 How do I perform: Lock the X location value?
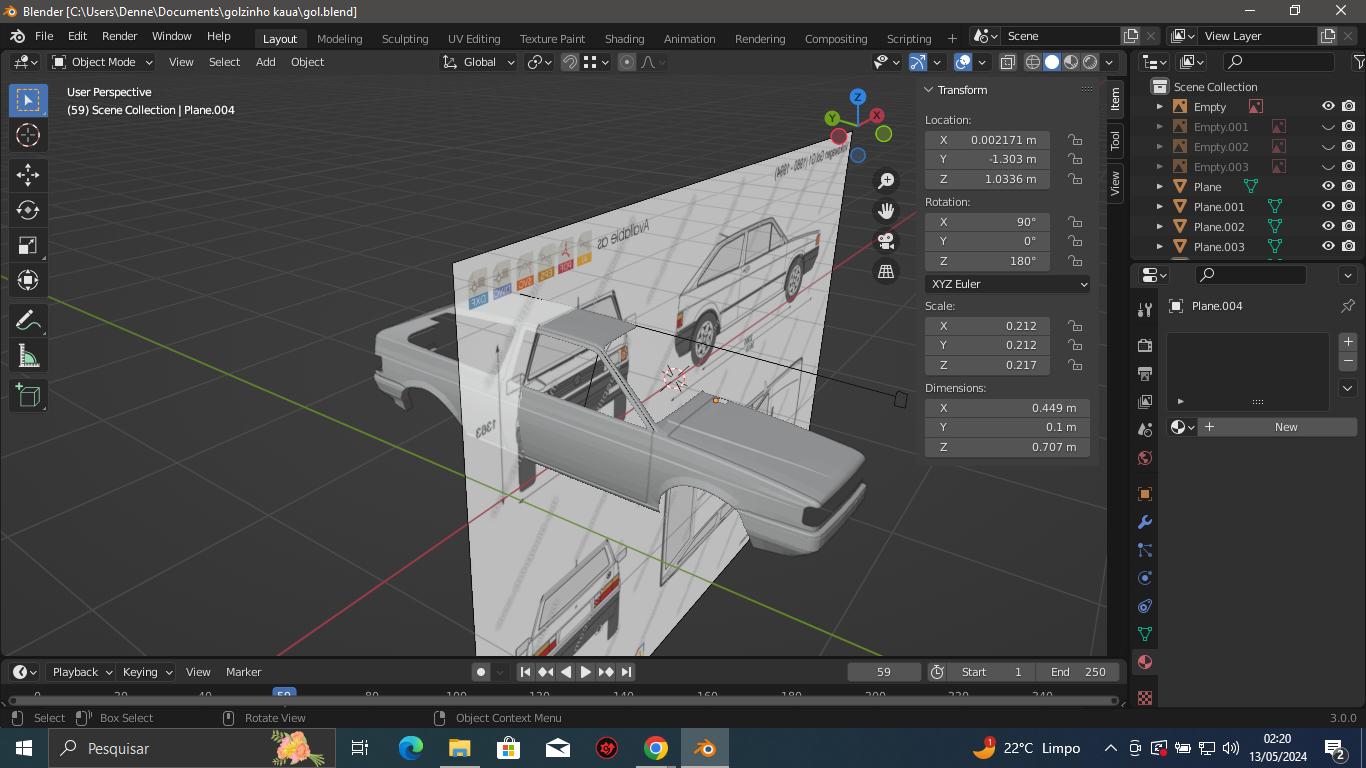pyautogui.click(x=1075, y=140)
